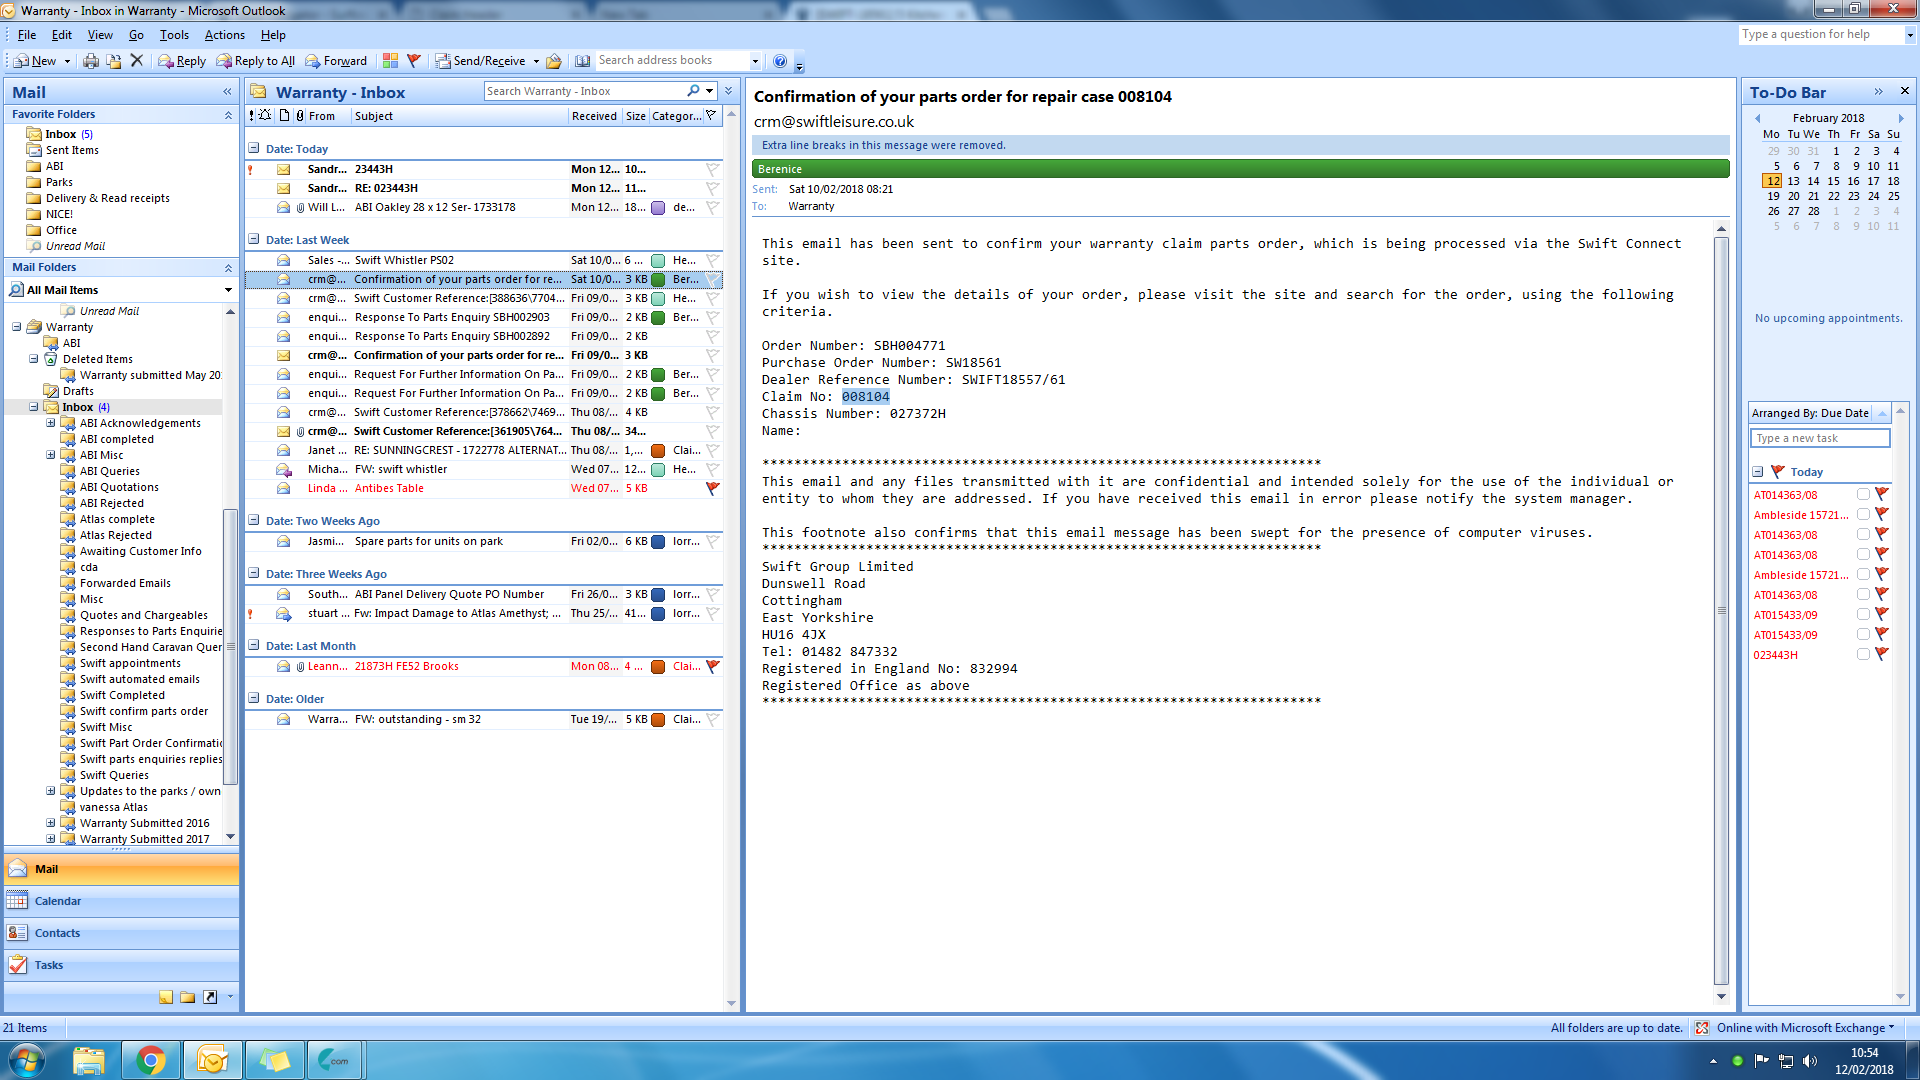Click Reply to All button
This screenshot has height=1080, width=1920.
256,61
